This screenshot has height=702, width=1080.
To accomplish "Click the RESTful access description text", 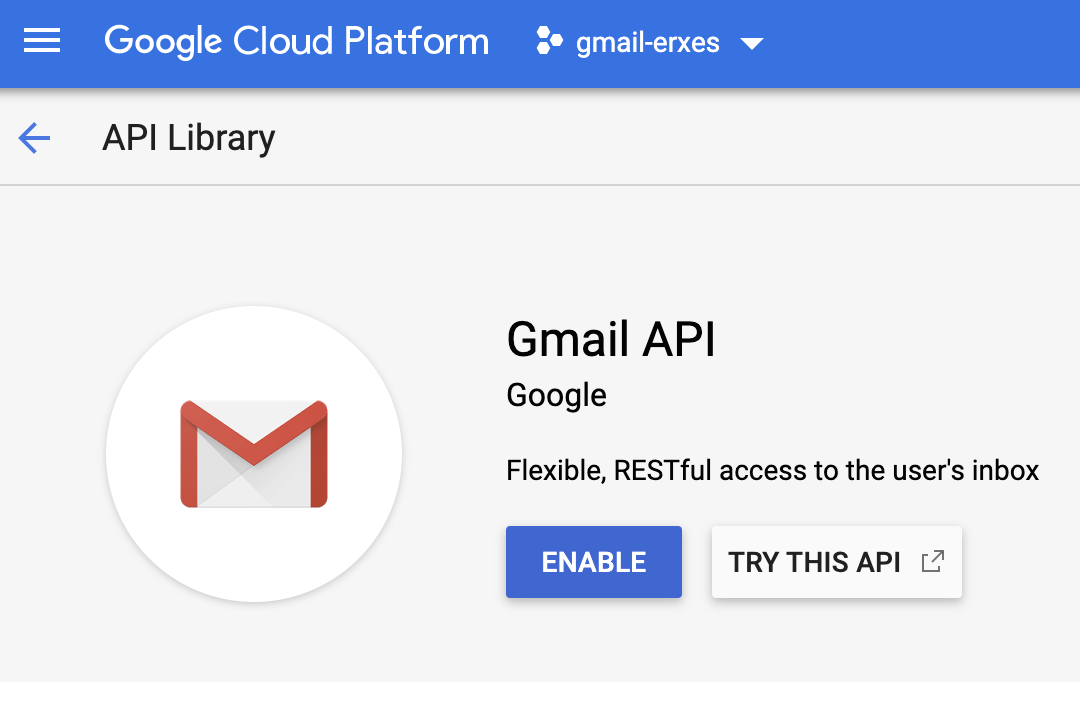I will [772, 470].
